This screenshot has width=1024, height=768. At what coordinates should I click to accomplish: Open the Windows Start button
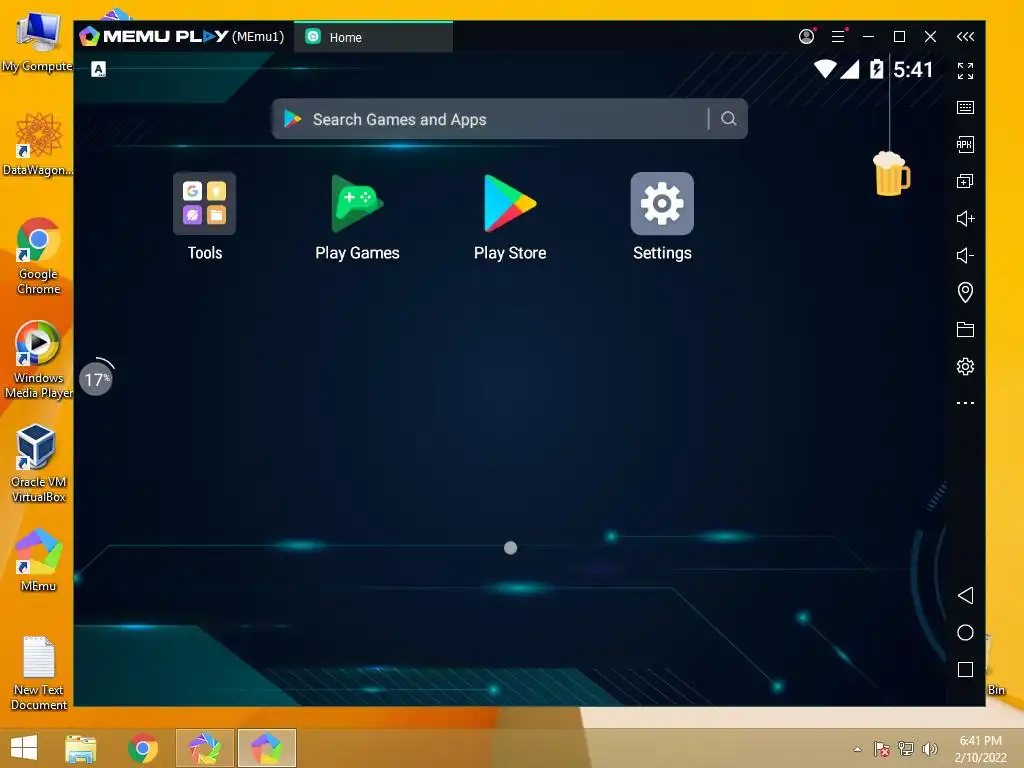(x=24, y=748)
